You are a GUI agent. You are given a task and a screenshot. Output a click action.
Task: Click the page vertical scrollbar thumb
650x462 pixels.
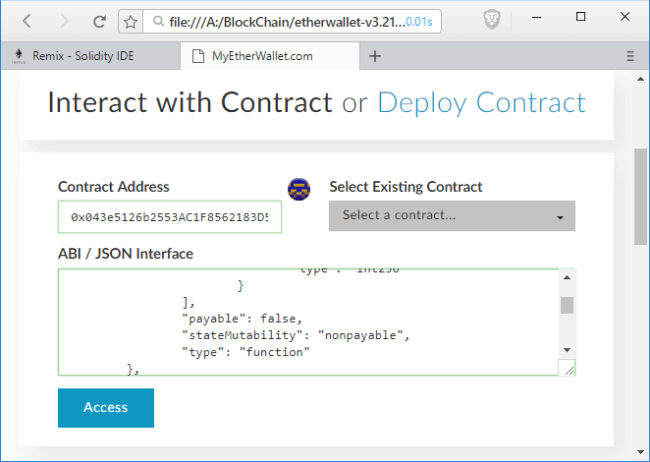[640, 195]
